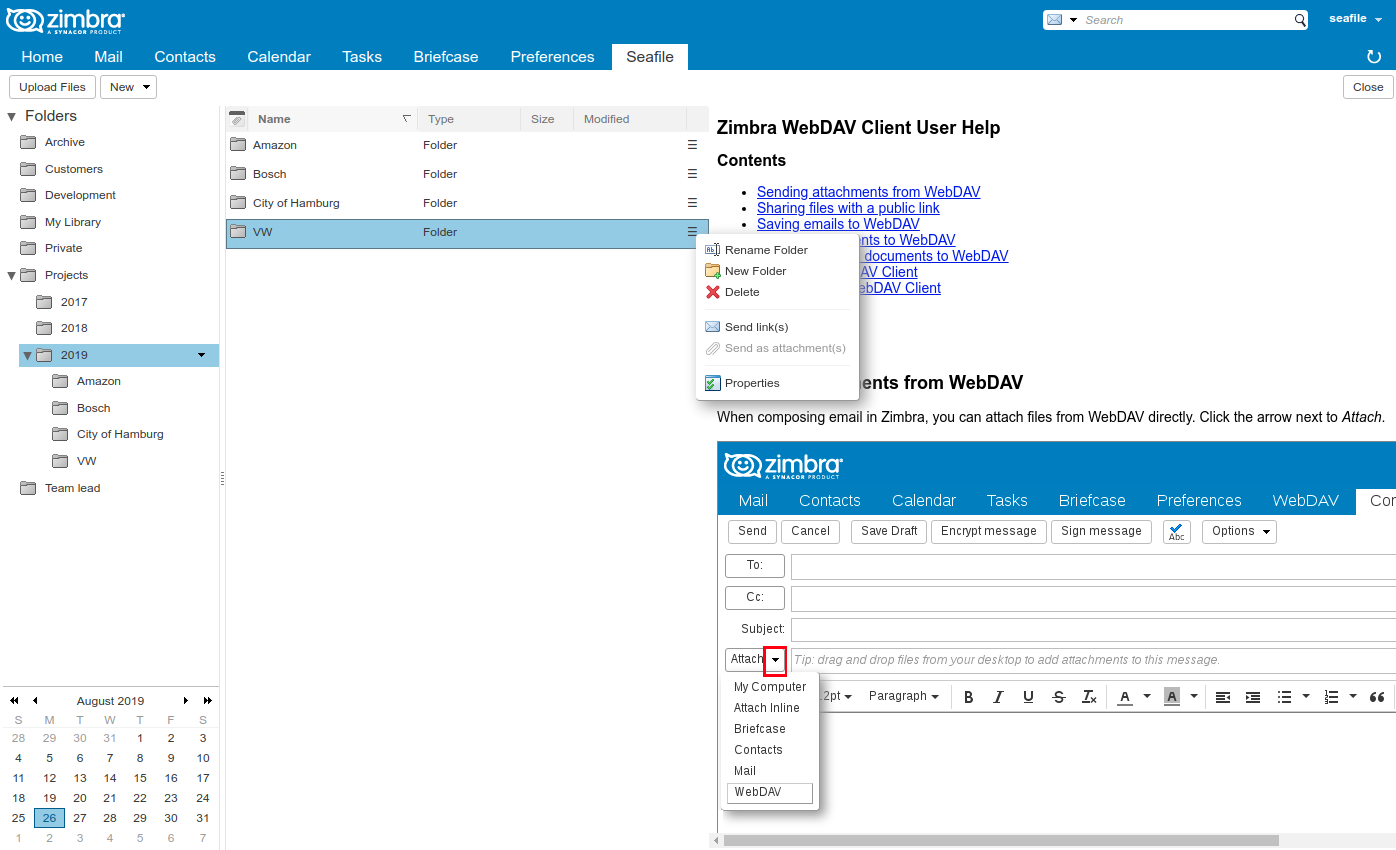Open the hamburger menu for the Bosch row

coord(692,174)
